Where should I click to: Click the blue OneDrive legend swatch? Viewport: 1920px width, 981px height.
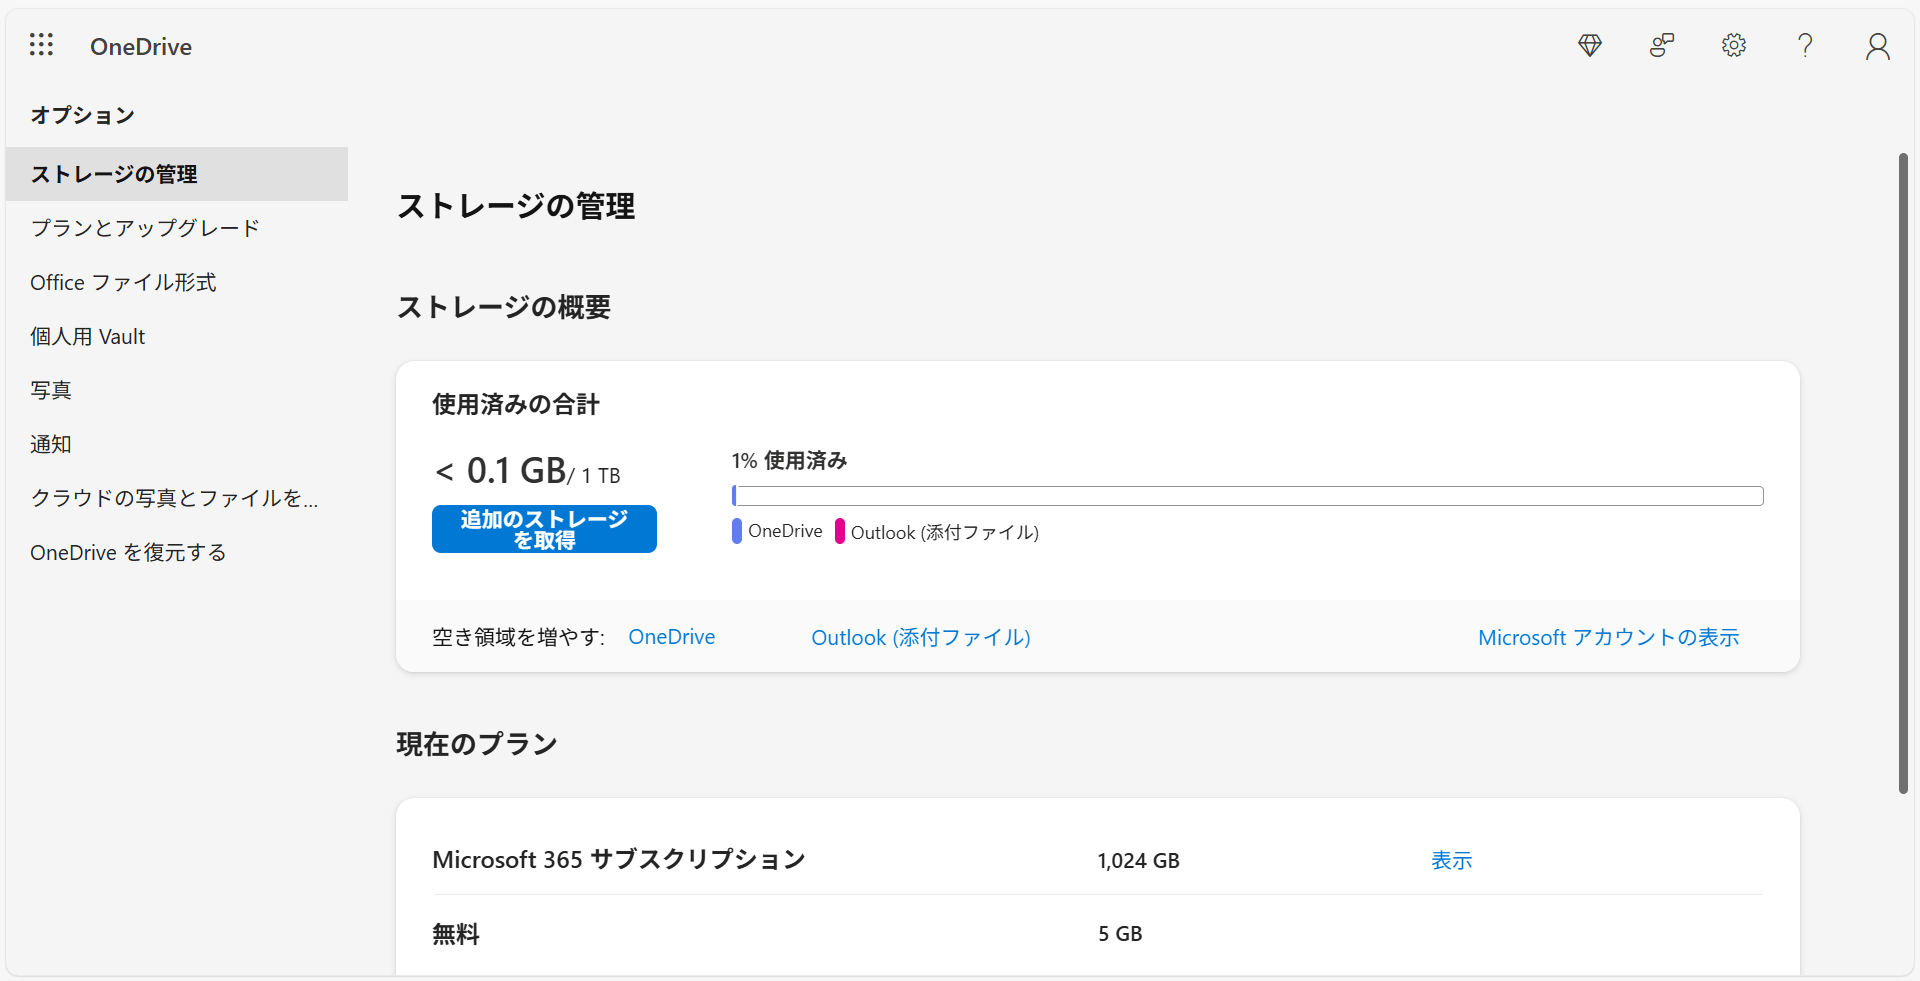(x=737, y=531)
